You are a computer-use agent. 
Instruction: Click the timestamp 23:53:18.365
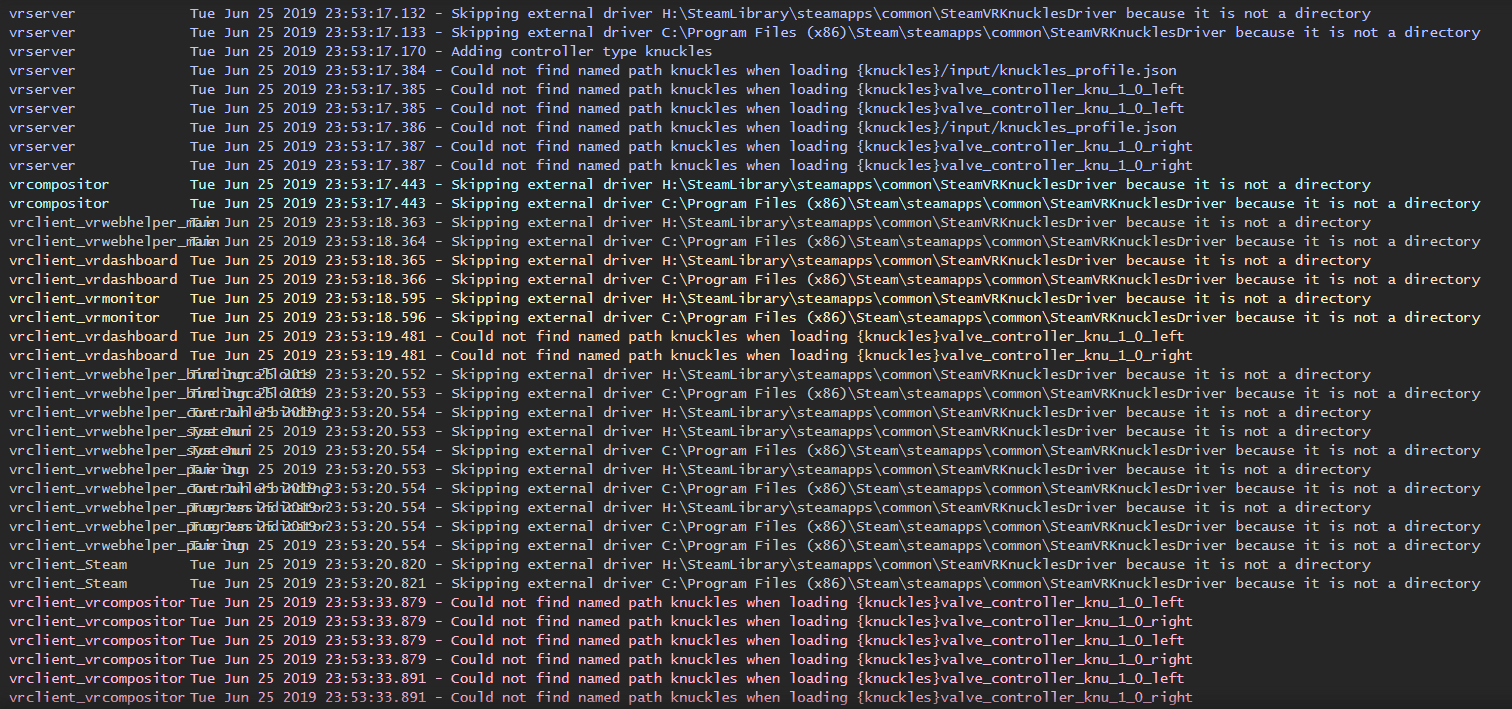point(375,260)
